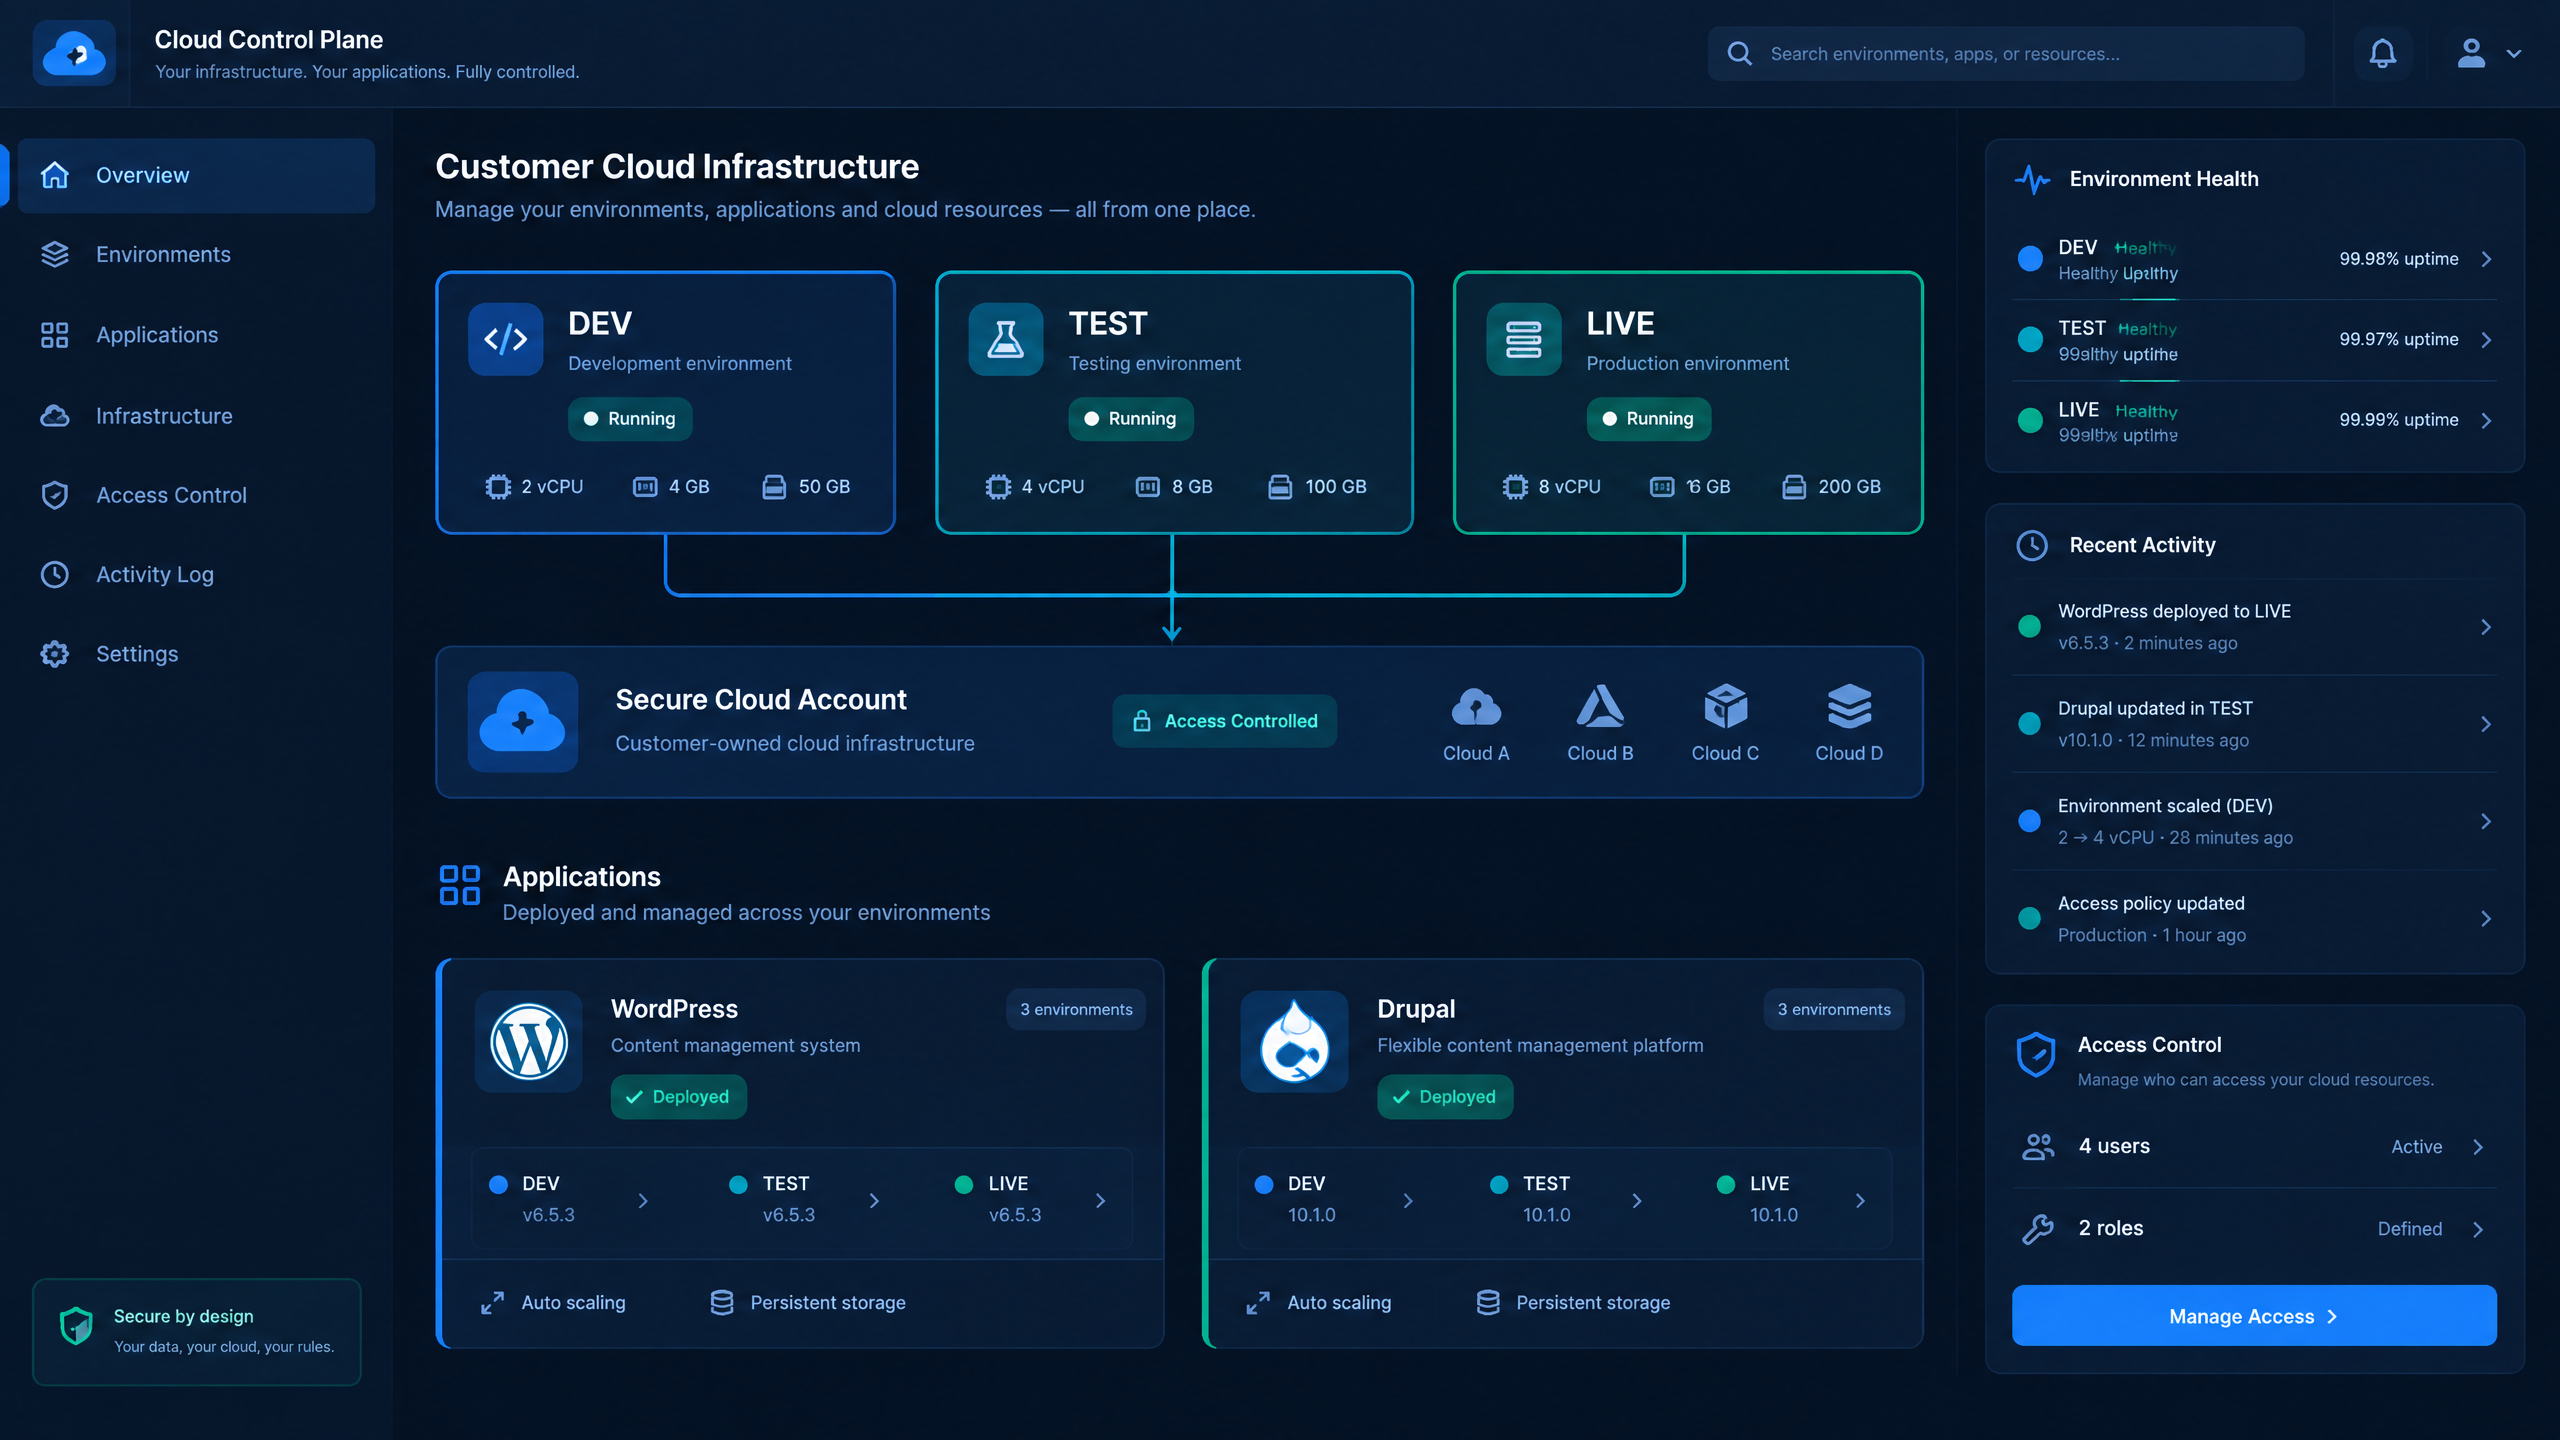This screenshot has width=2560, height=1440.
Task: Click the search magnifier icon
Action: pos(1739,54)
